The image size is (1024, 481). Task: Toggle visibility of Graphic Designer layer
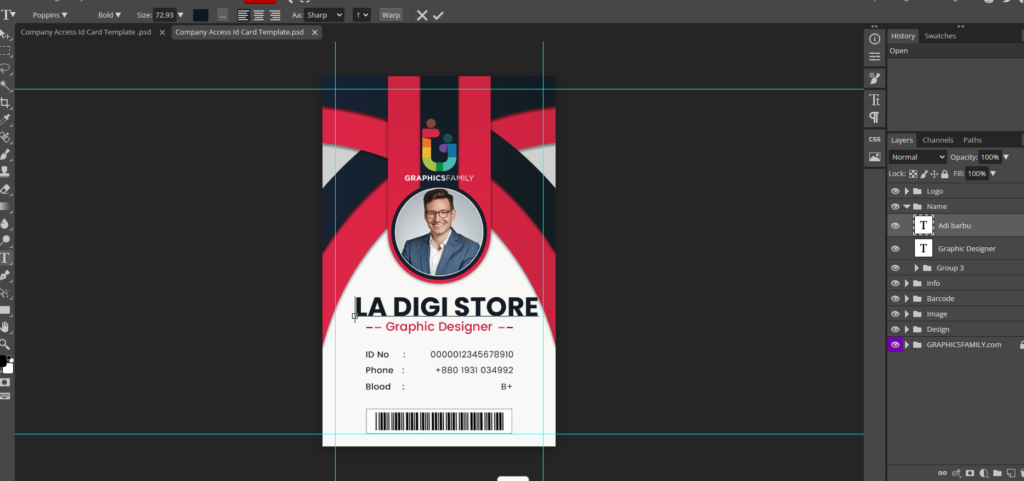coord(895,248)
